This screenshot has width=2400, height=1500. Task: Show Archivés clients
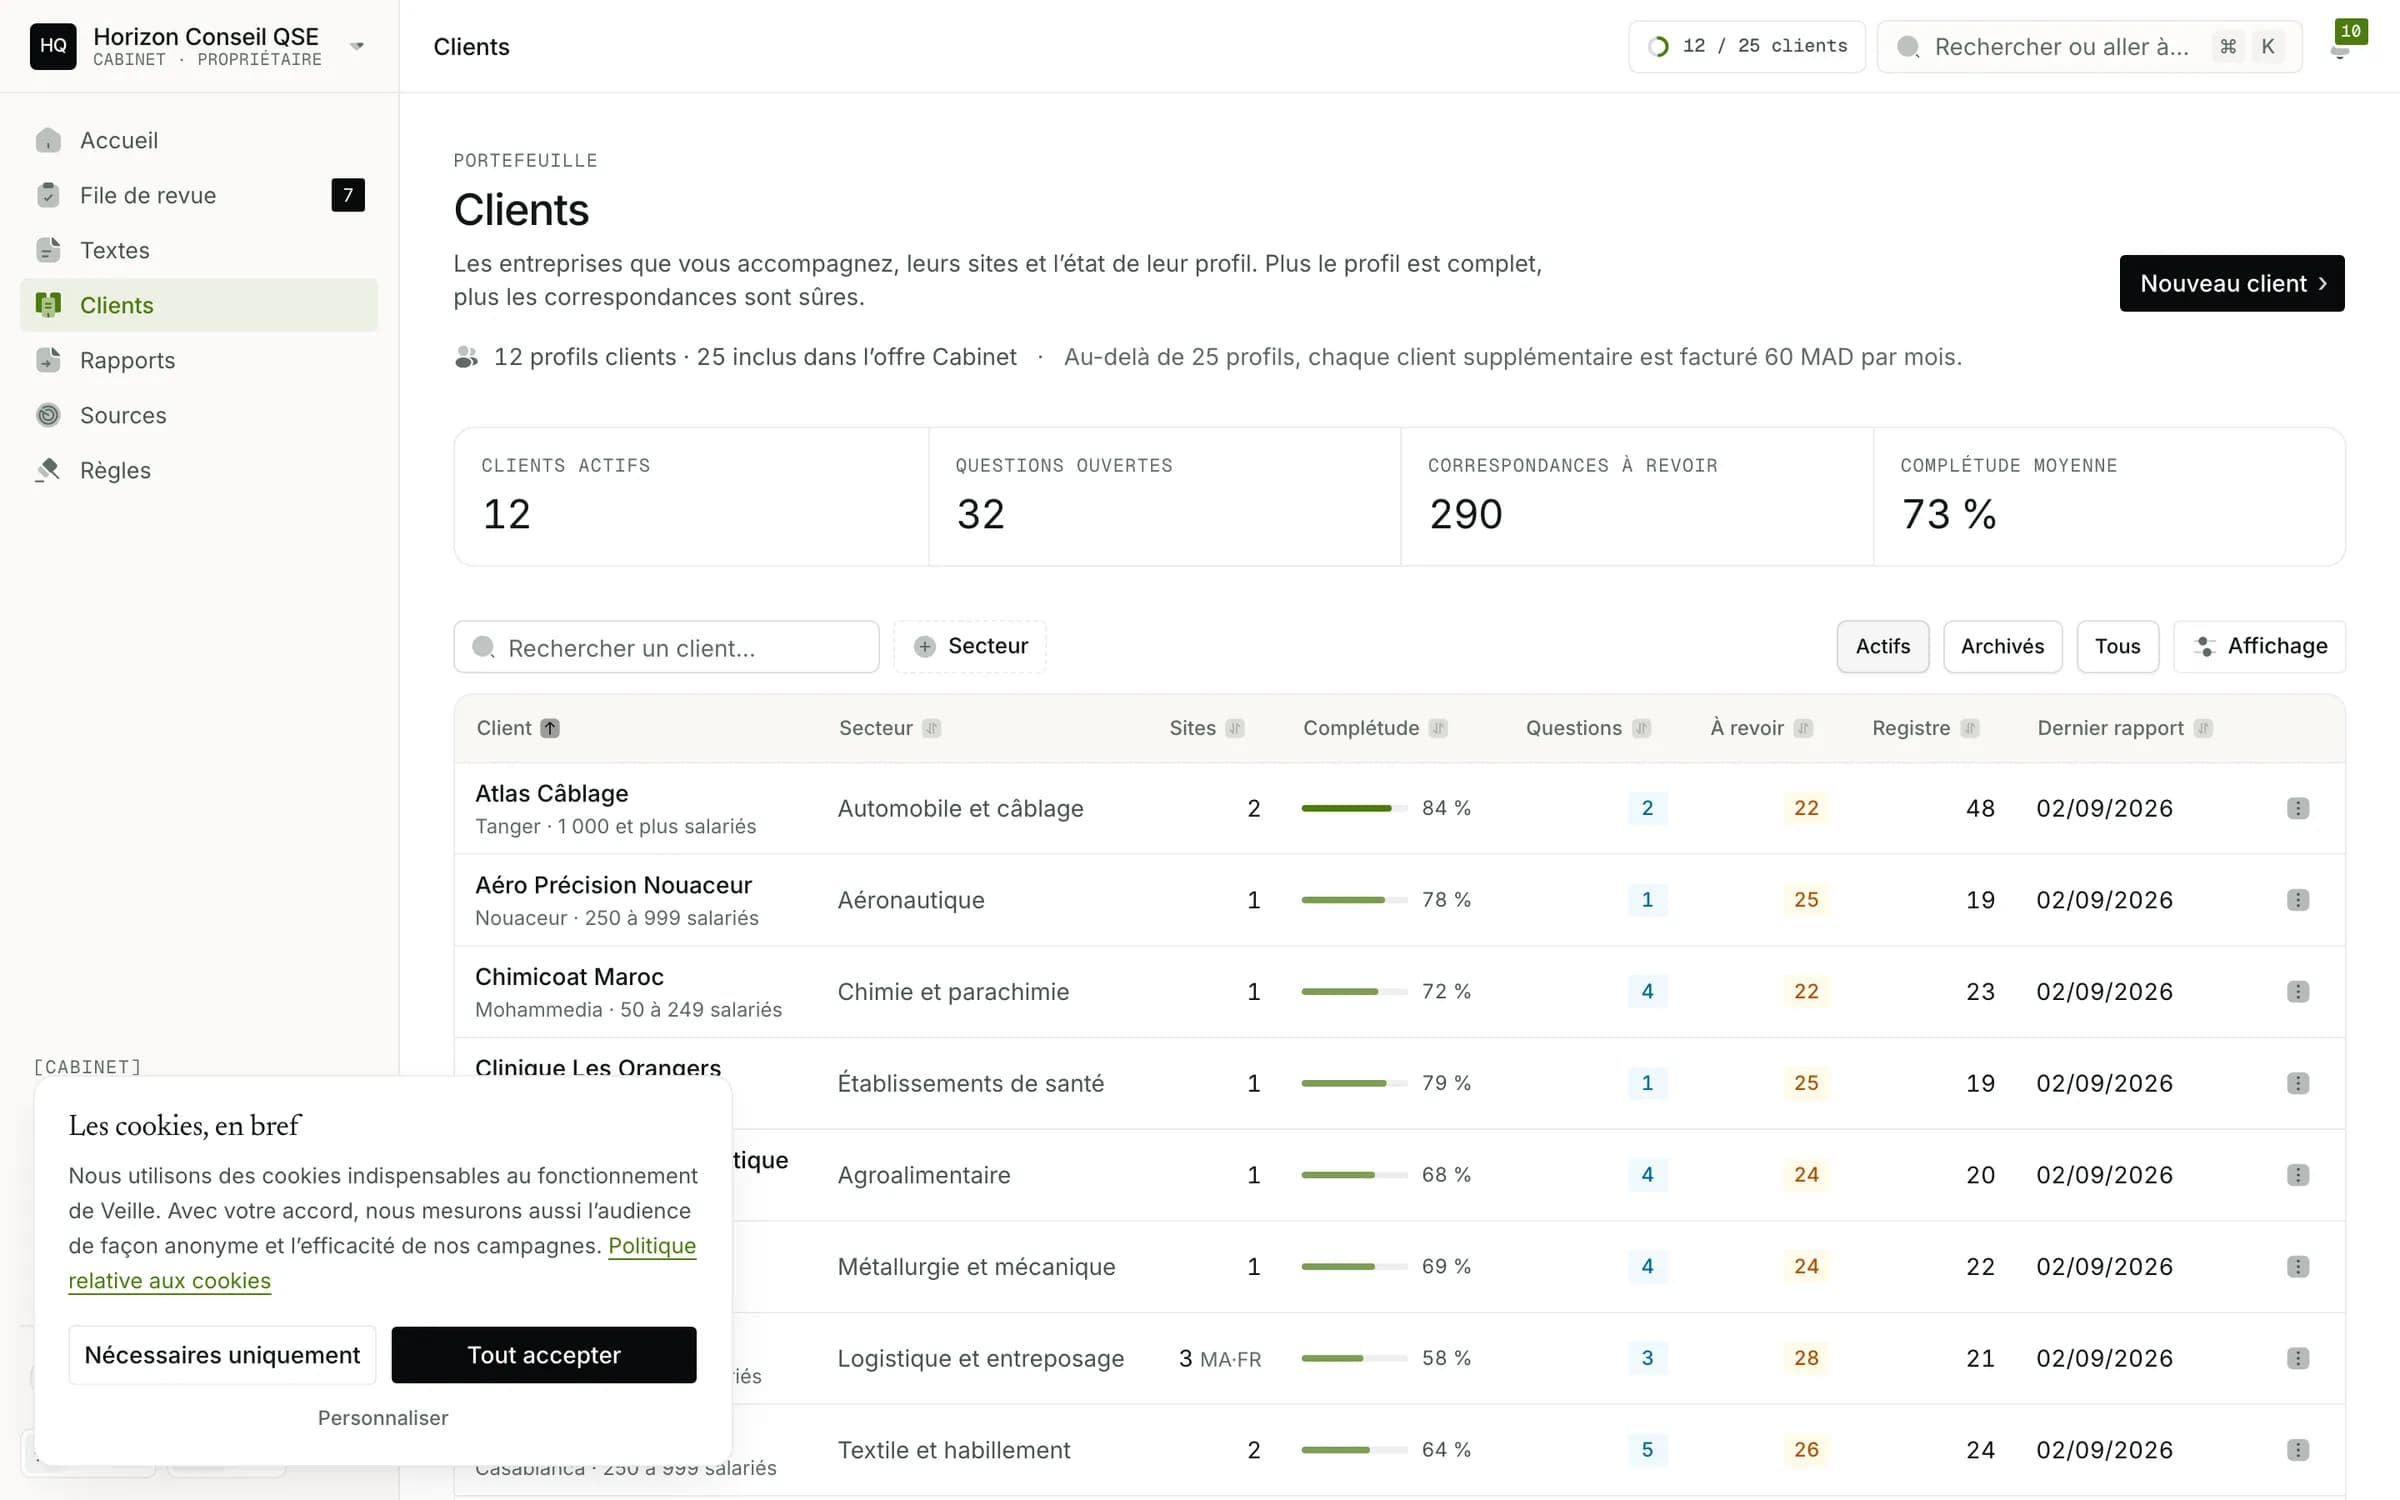[2003, 646]
